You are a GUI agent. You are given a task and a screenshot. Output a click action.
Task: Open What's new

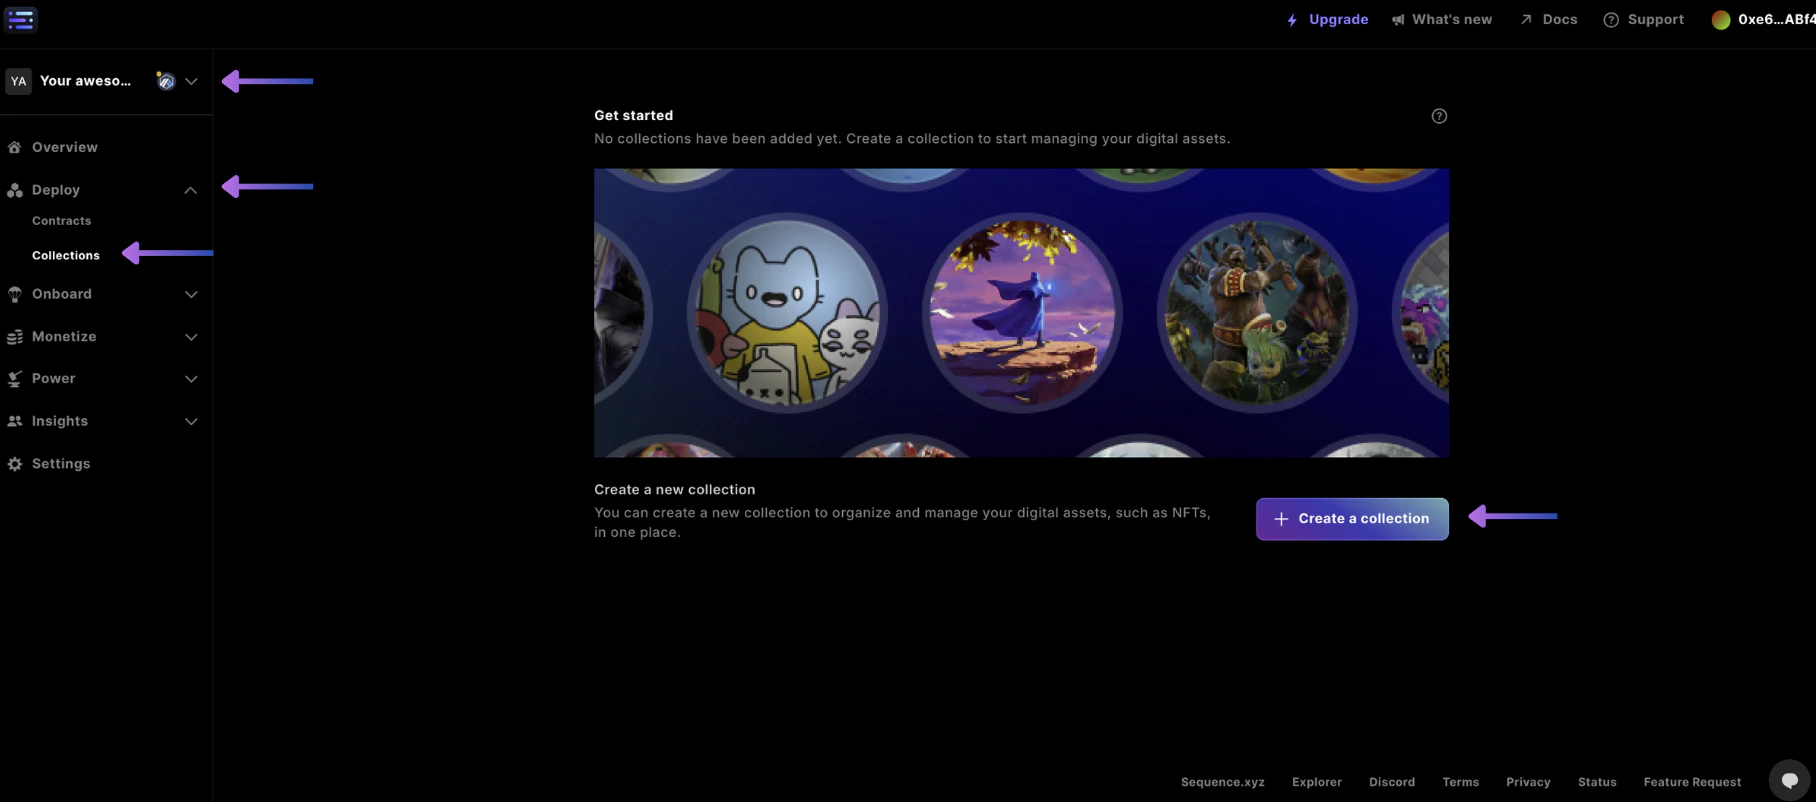click(1452, 20)
